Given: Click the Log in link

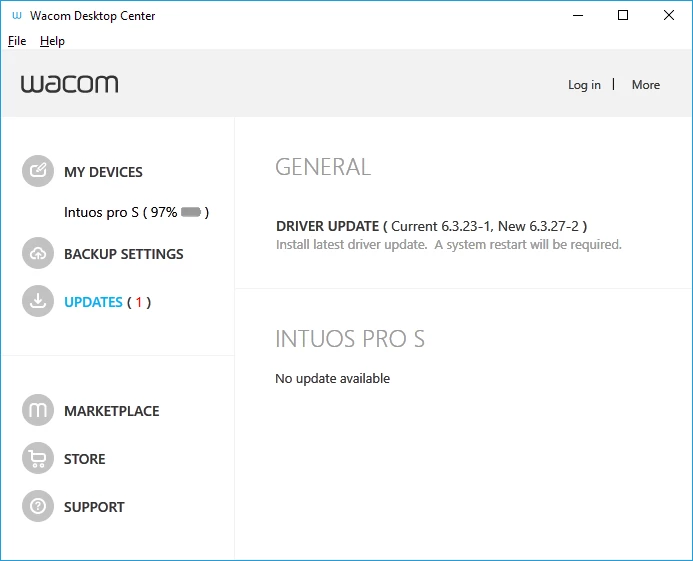Looking at the screenshot, I should coord(584,85).
